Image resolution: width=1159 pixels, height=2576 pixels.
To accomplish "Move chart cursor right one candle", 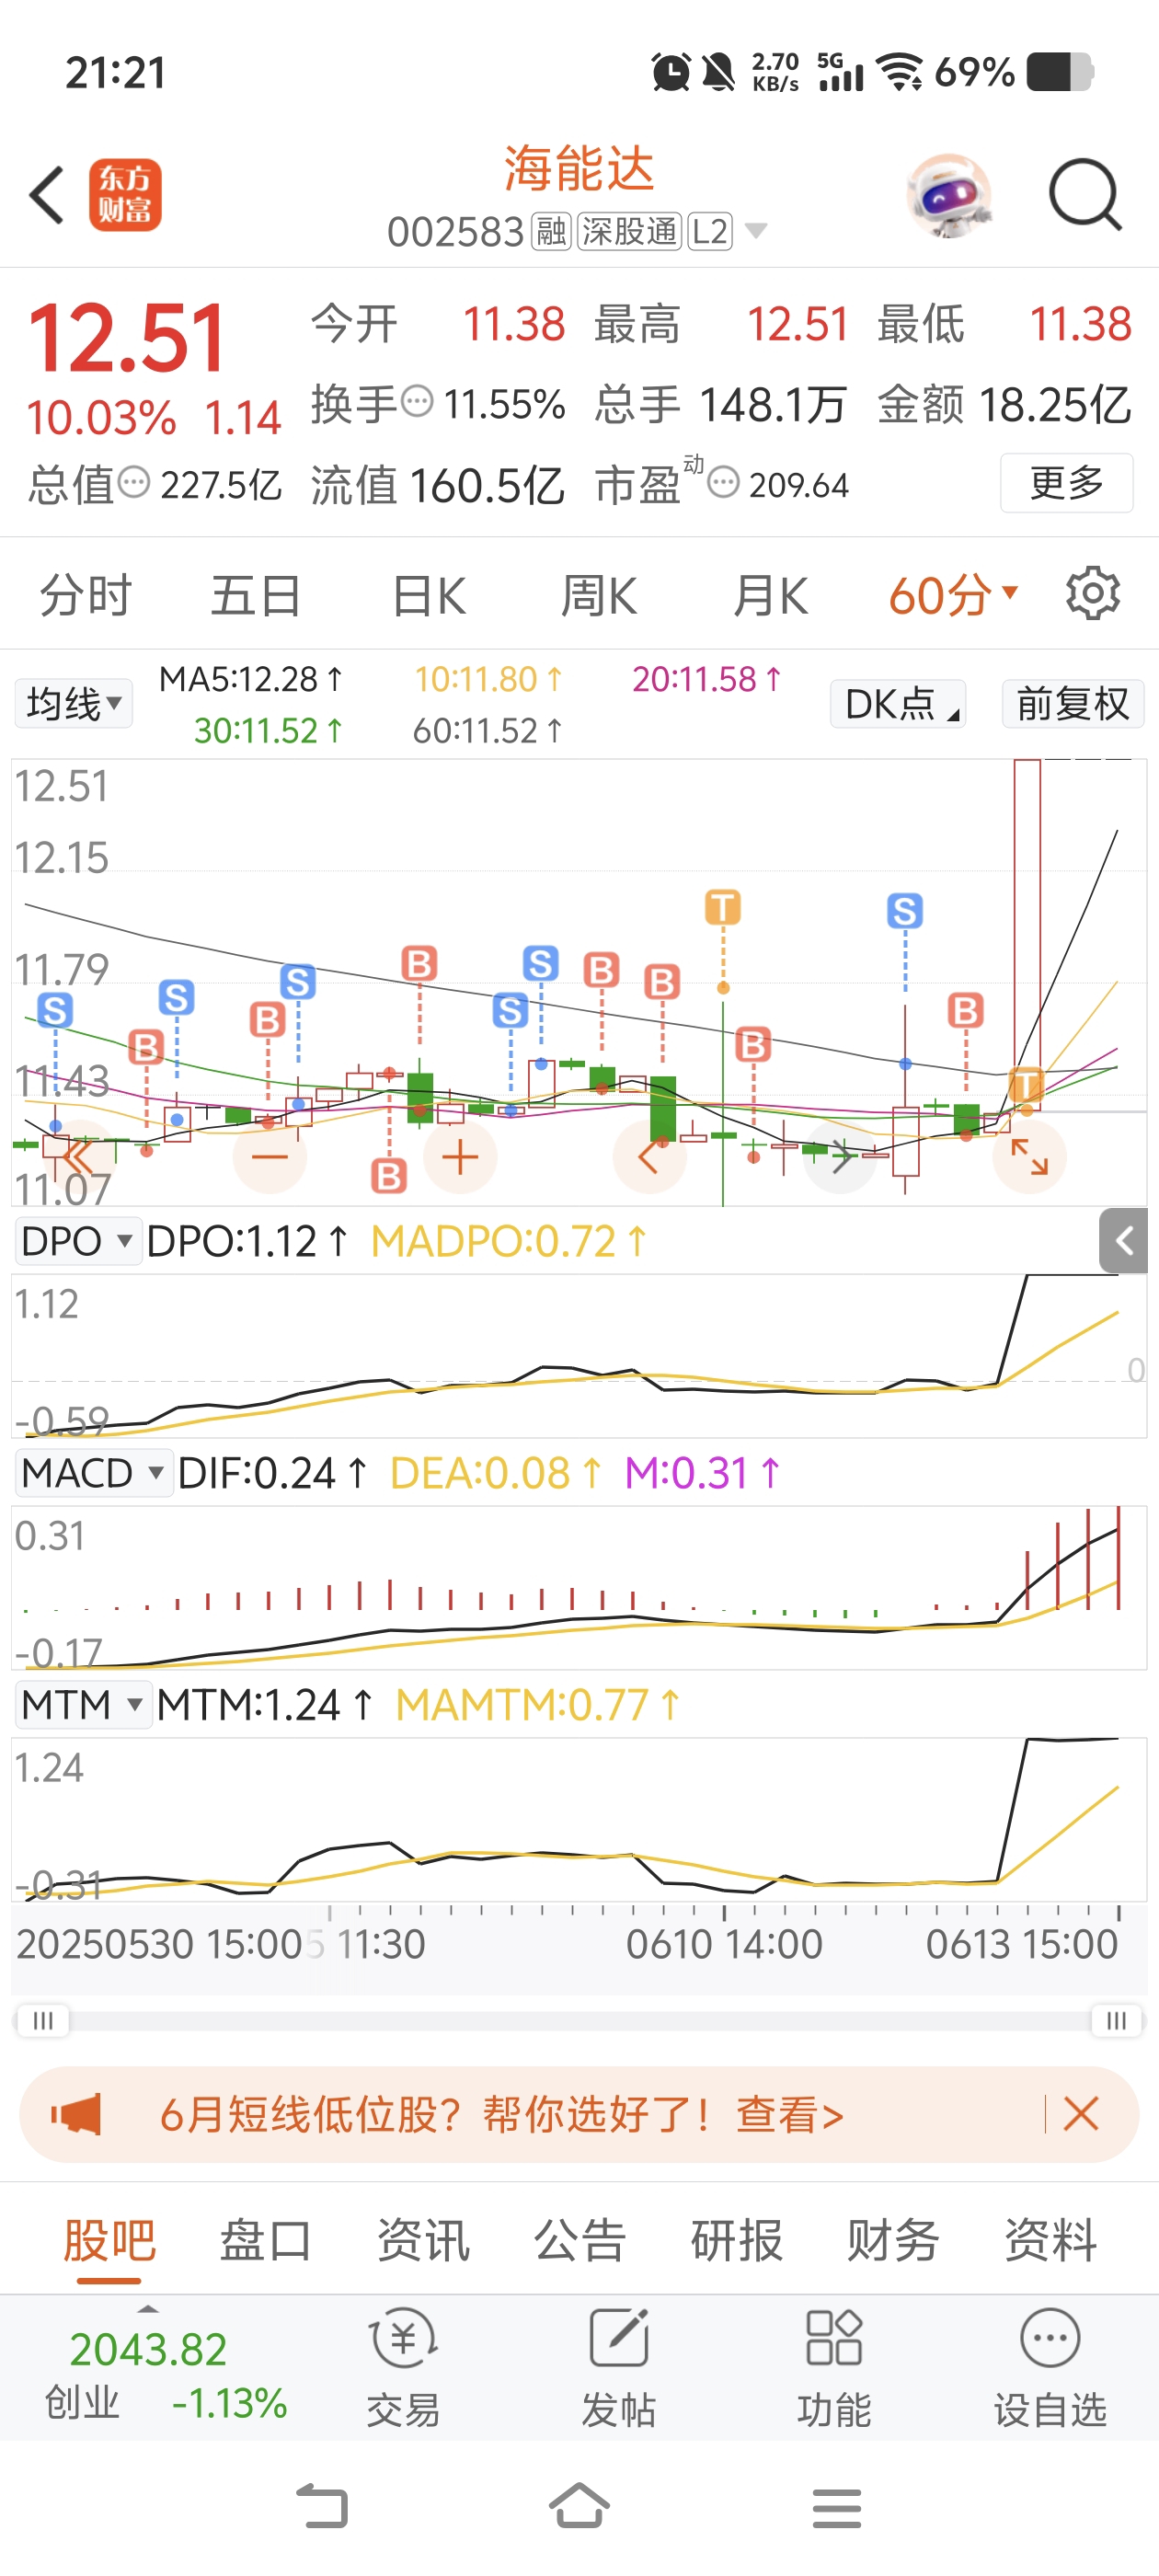I will pyautogui.click(x=840, y=1157).
